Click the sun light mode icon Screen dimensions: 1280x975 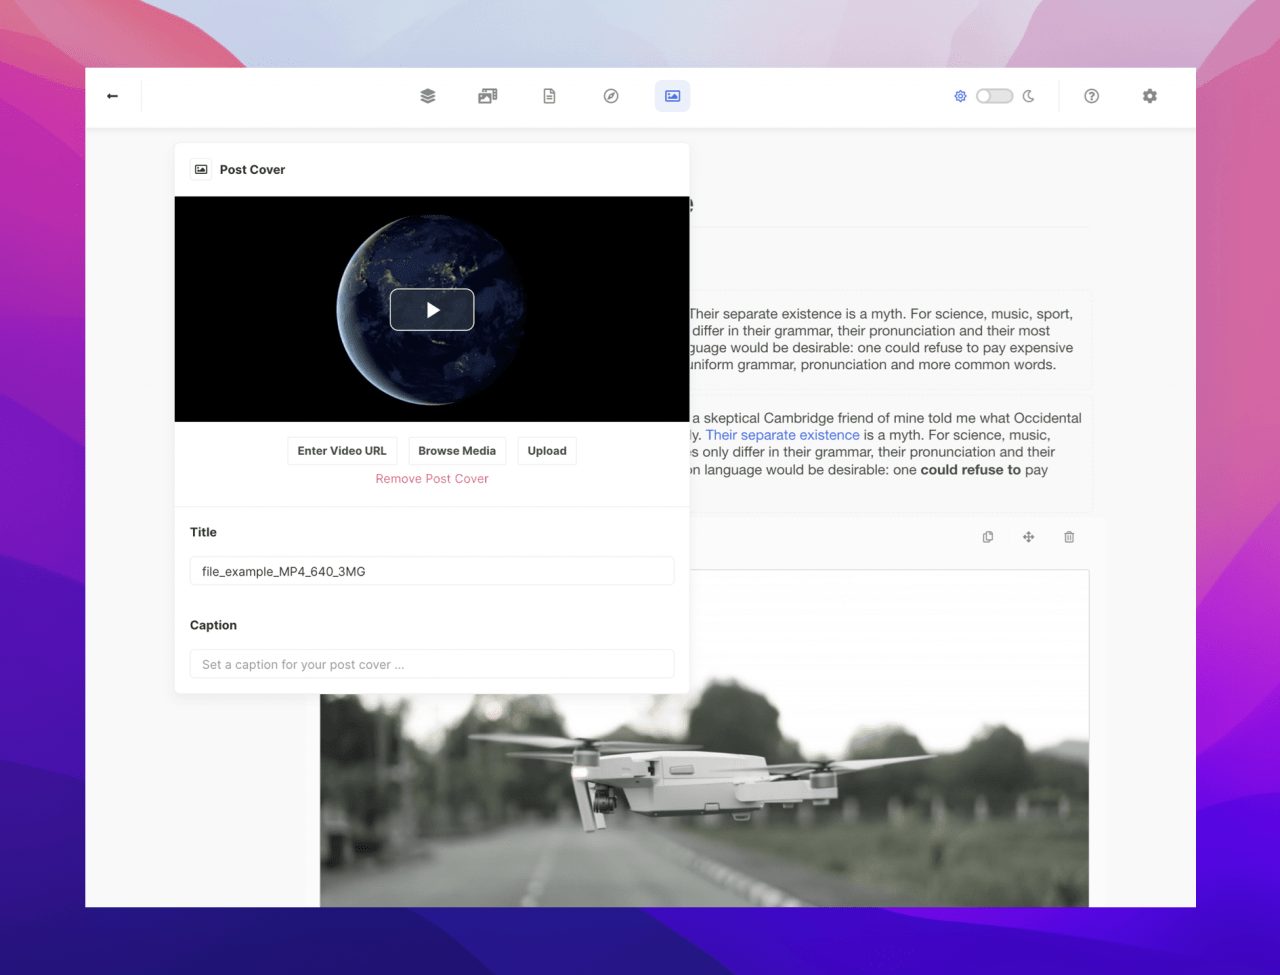pos(960,96)
